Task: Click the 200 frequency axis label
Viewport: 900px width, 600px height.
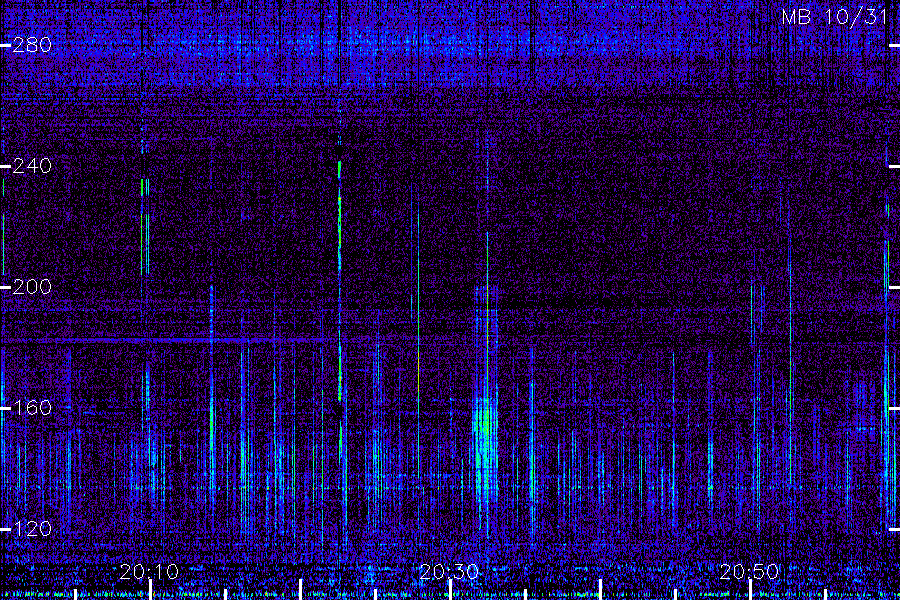Action: point(32,287)
